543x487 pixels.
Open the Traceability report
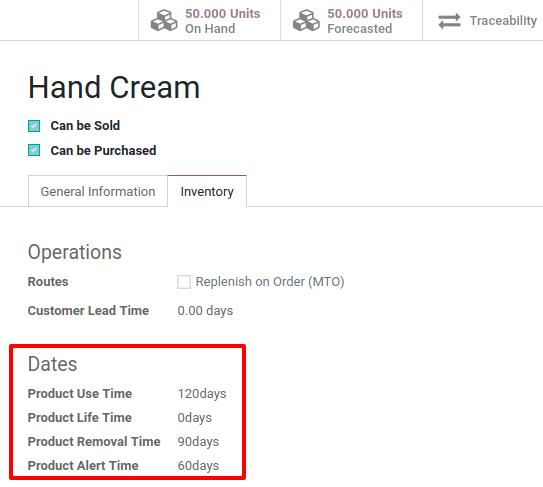(x=483, y=20)
